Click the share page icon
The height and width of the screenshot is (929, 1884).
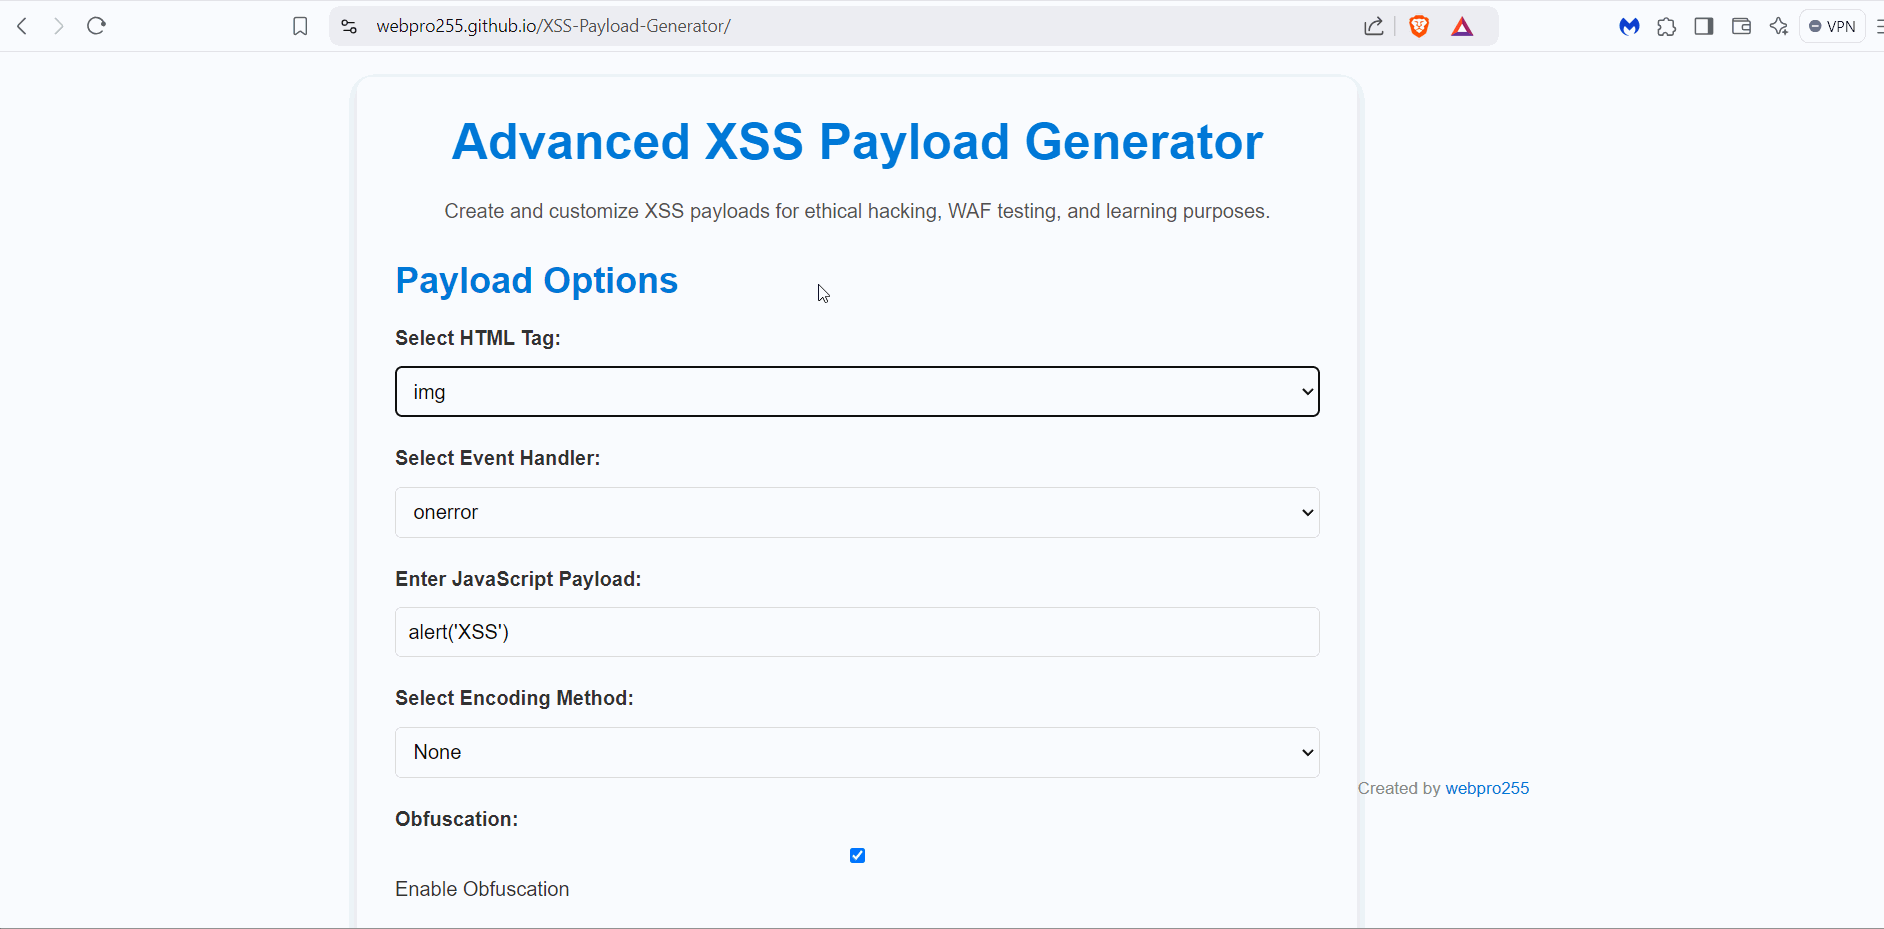click(1374, 27)
